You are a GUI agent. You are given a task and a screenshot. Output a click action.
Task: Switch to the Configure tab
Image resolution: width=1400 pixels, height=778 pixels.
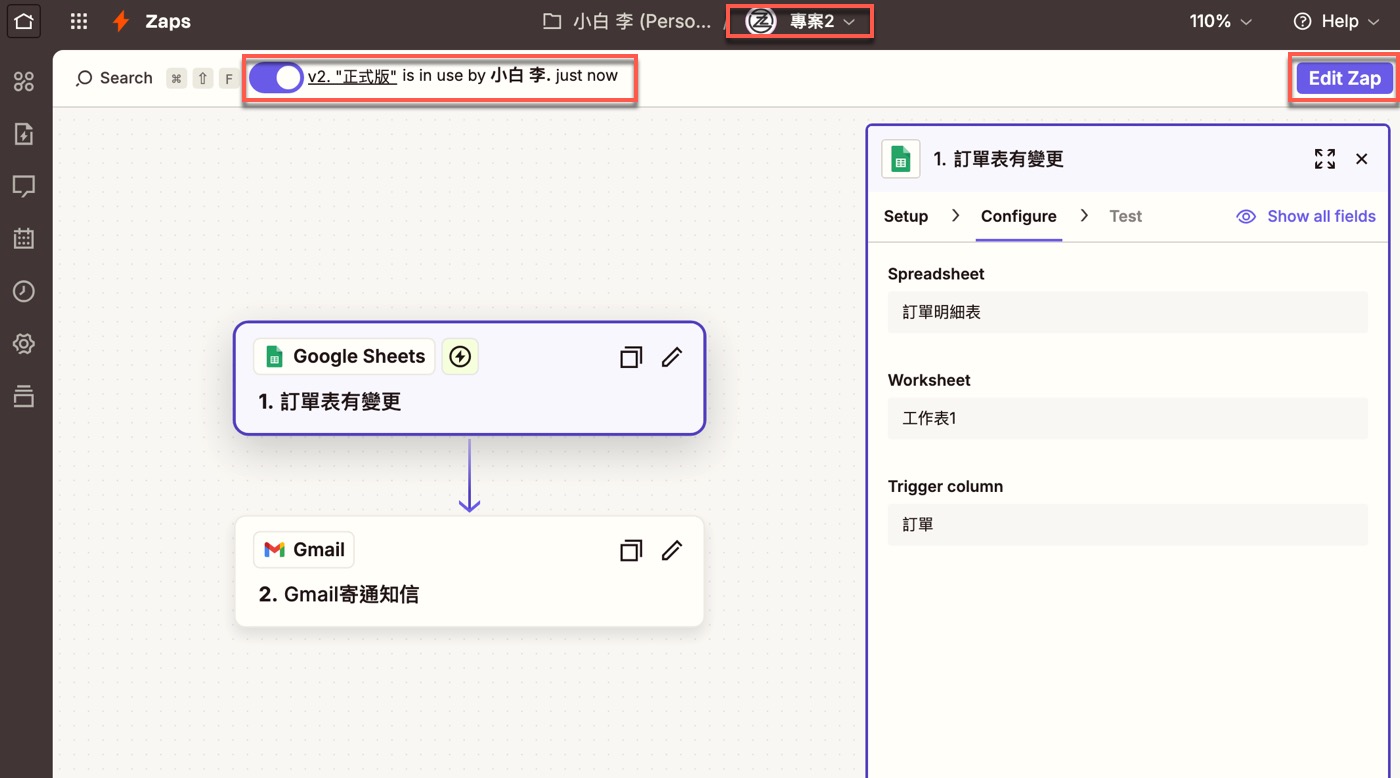click(1018, 216)
